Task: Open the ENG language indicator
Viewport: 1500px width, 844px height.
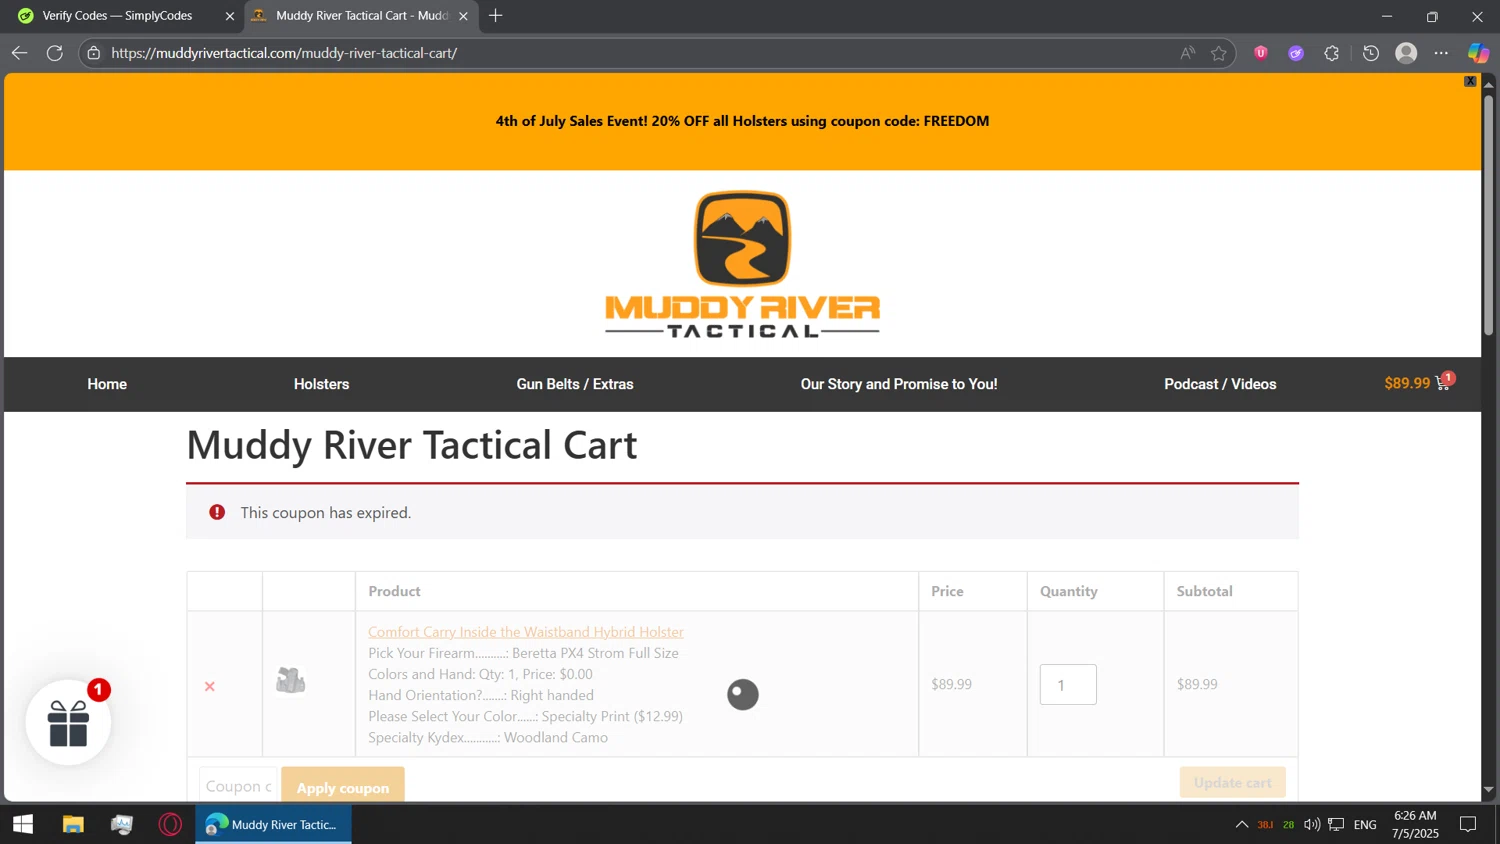Action: 1365,824
